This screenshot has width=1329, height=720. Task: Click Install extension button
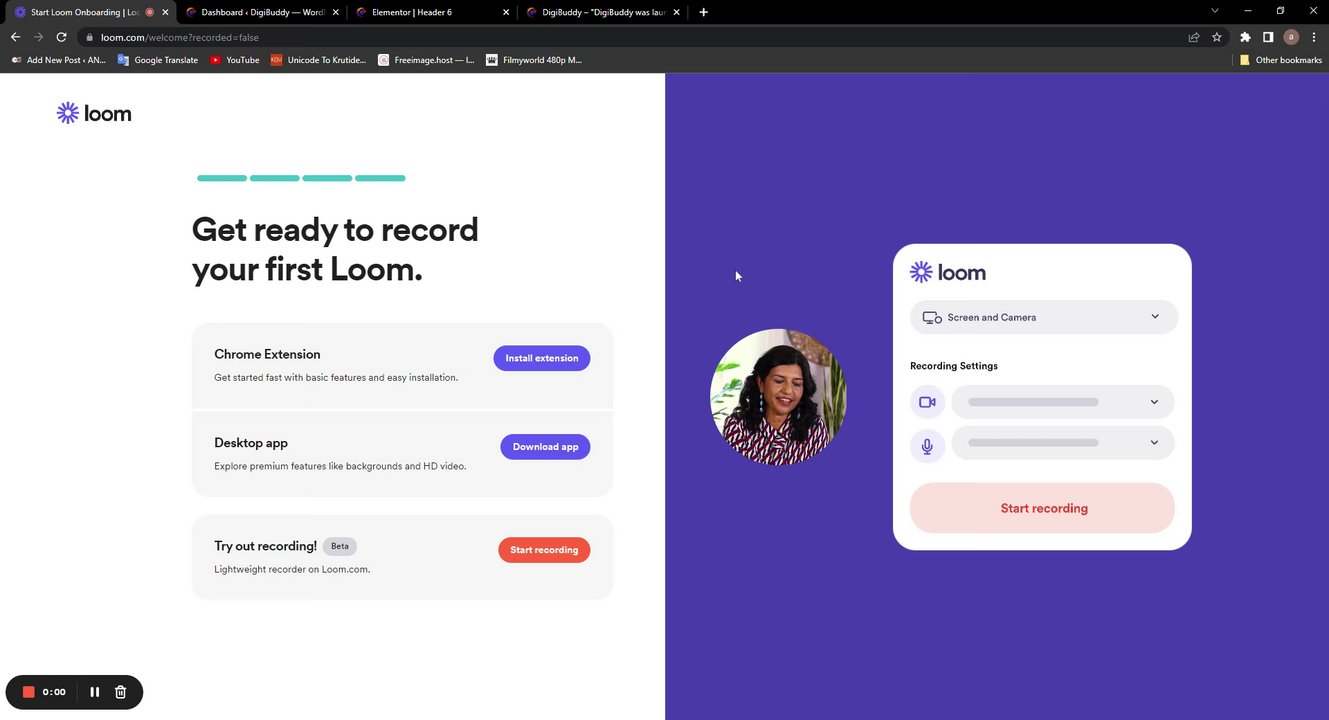point(541,358)
